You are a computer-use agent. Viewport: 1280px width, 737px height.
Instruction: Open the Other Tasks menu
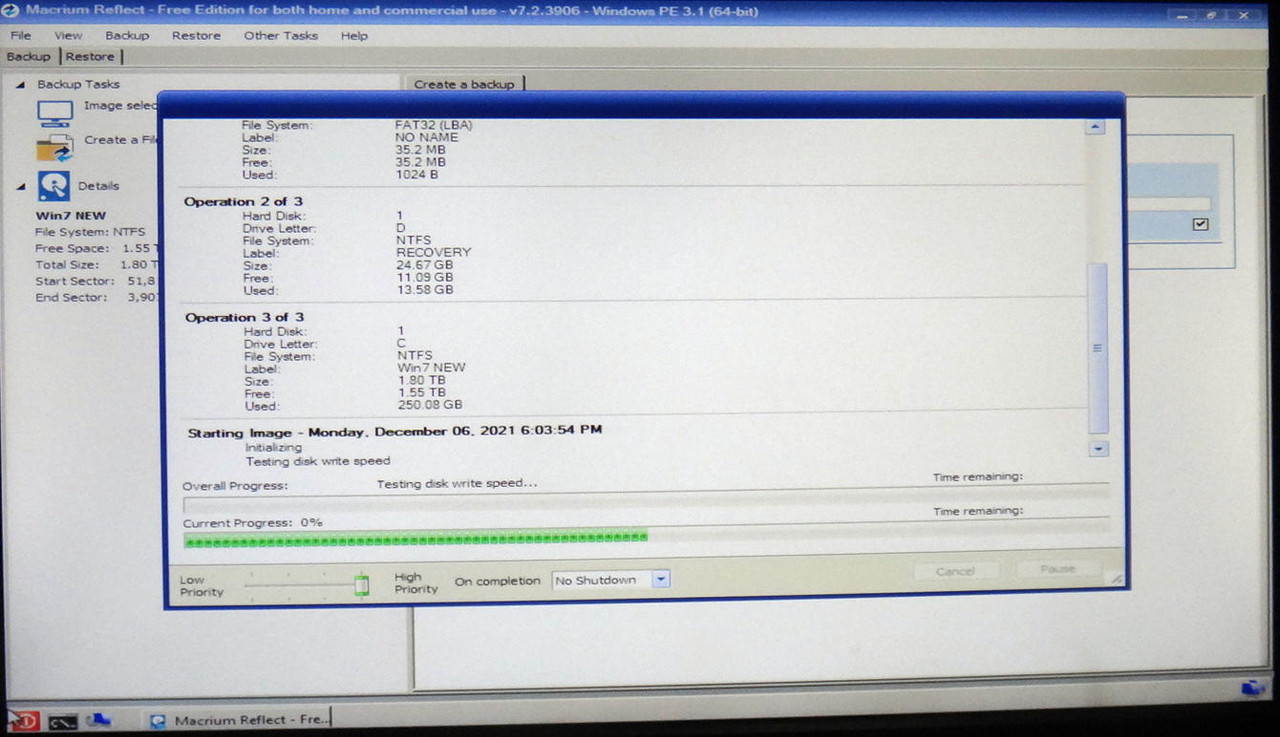pos(281,35)
